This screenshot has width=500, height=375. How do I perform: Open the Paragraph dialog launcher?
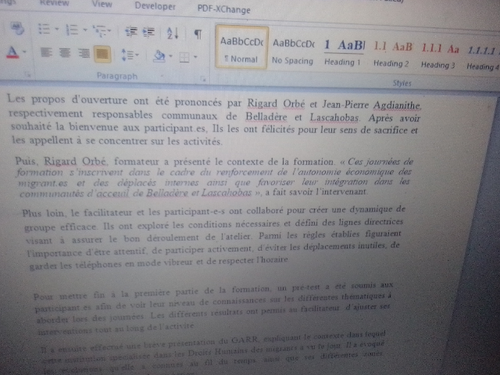203,79
